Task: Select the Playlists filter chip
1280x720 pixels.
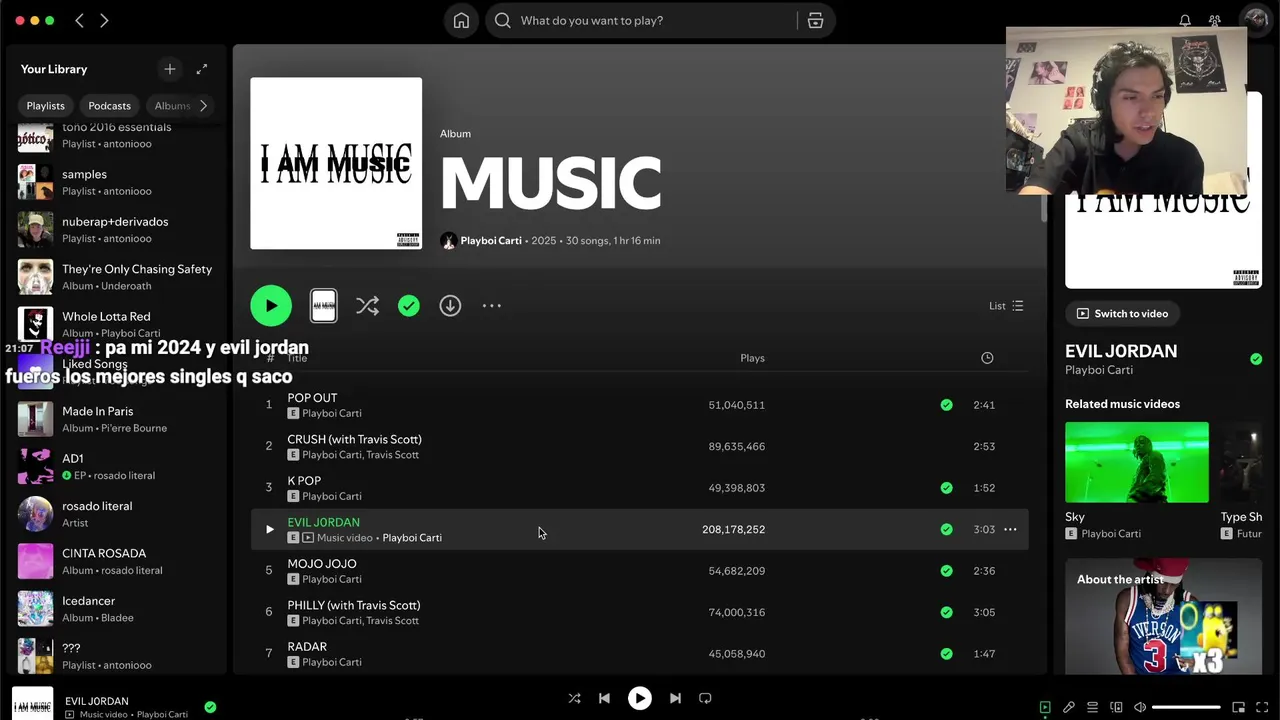Action: [45, 106]
